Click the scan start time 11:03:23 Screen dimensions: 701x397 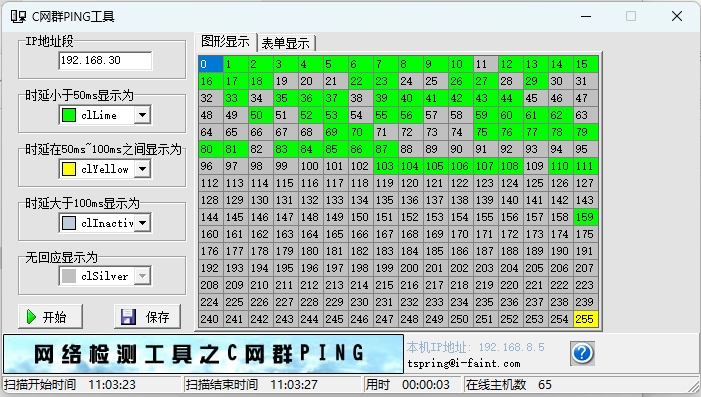[112, 385]
